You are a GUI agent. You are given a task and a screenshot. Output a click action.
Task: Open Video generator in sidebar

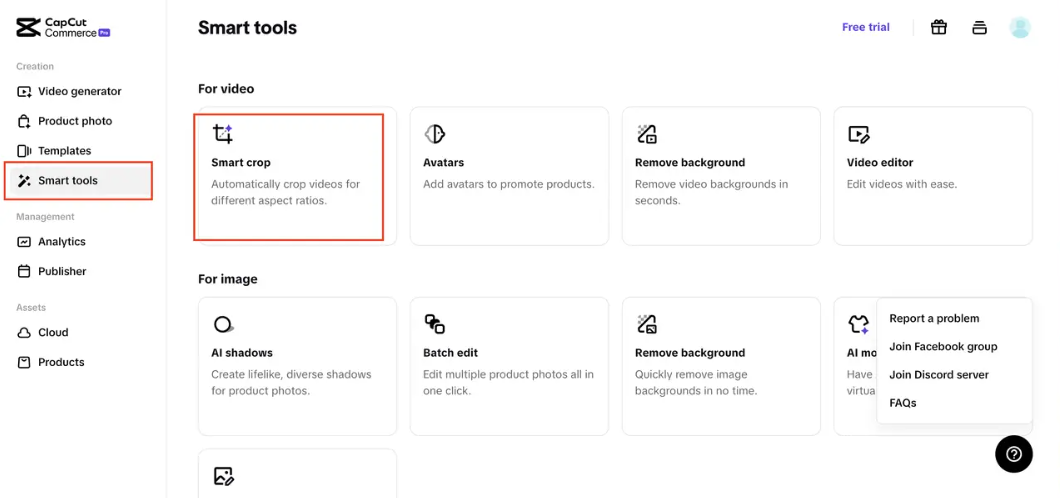point(79,91)
